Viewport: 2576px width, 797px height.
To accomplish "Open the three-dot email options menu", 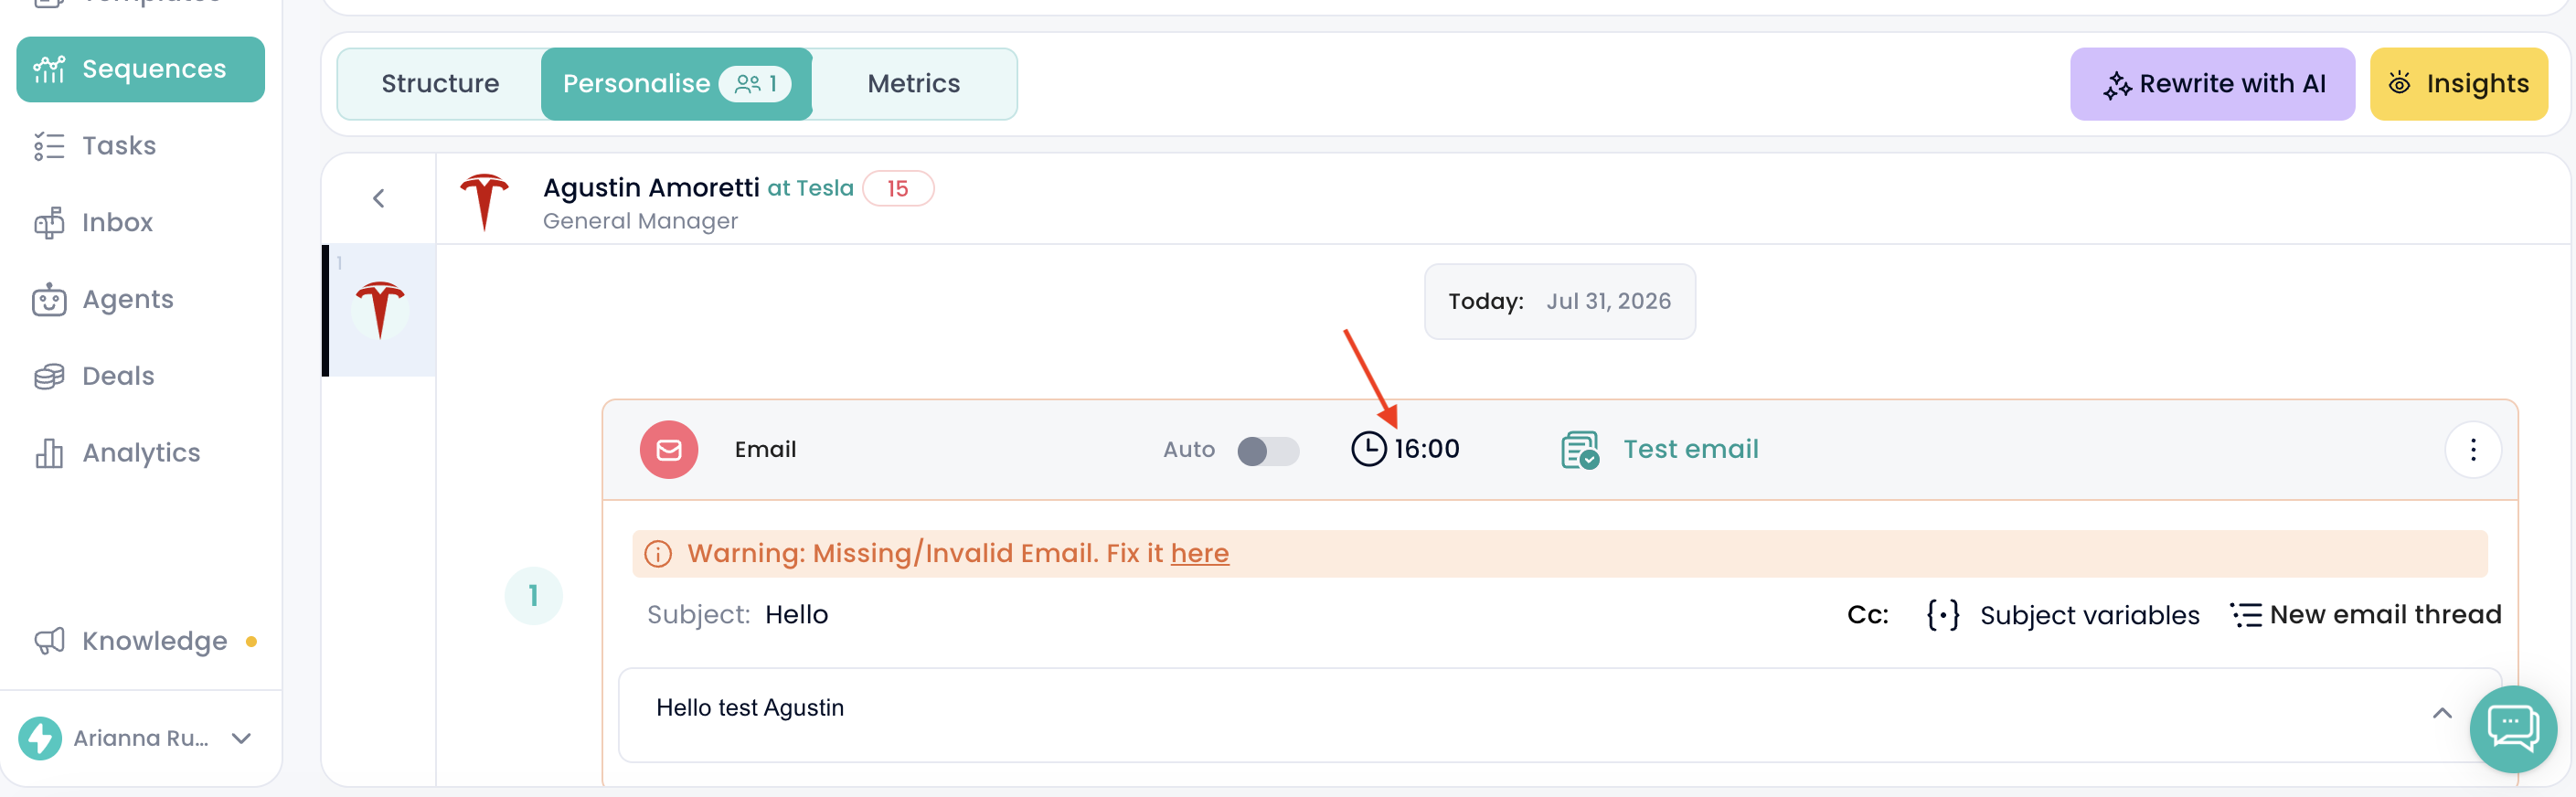I will [x=2472, y=450].
